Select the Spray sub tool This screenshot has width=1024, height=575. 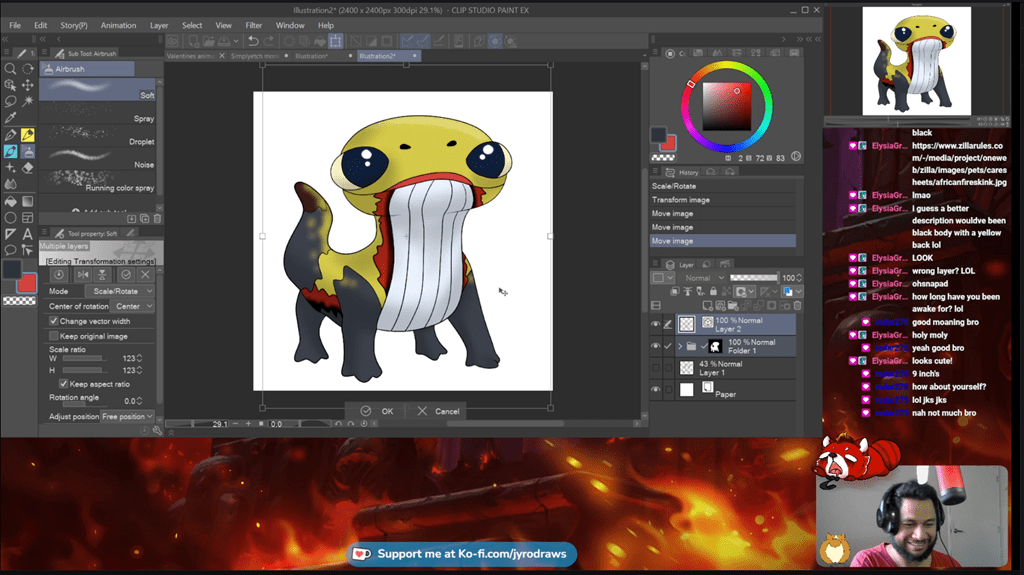click(97, 113)
